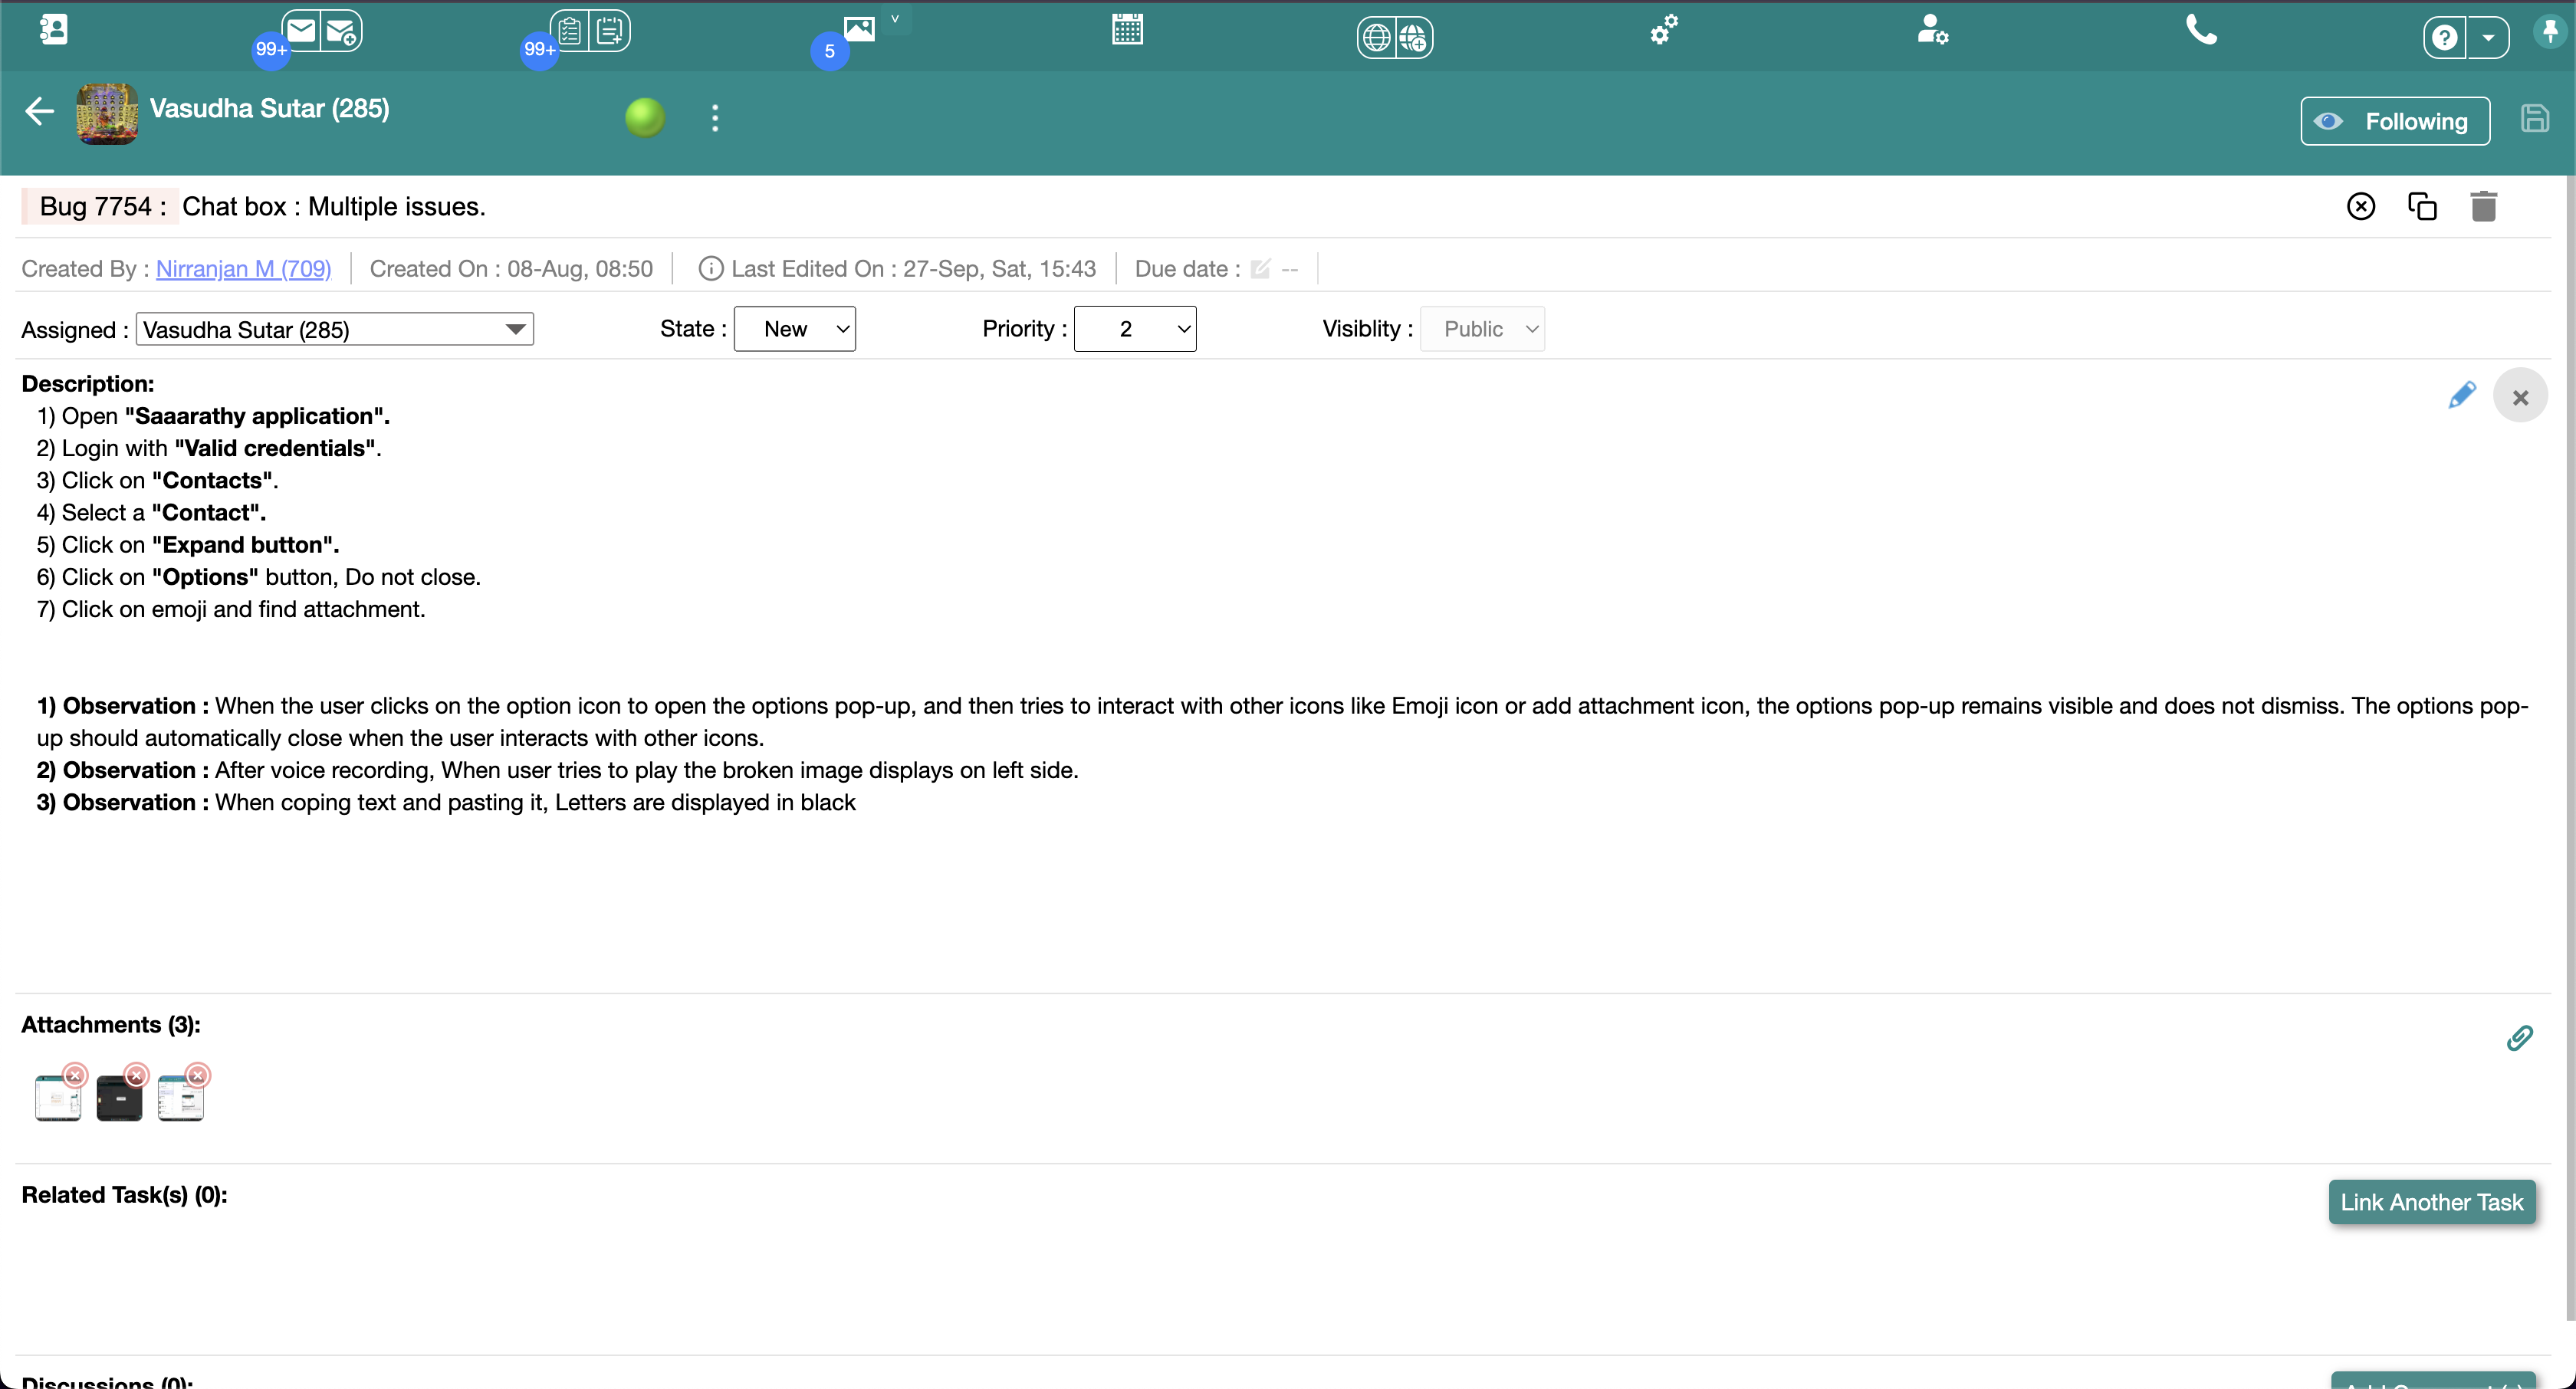
Task: Change the State dropdown from New
Action: point(795,328)
